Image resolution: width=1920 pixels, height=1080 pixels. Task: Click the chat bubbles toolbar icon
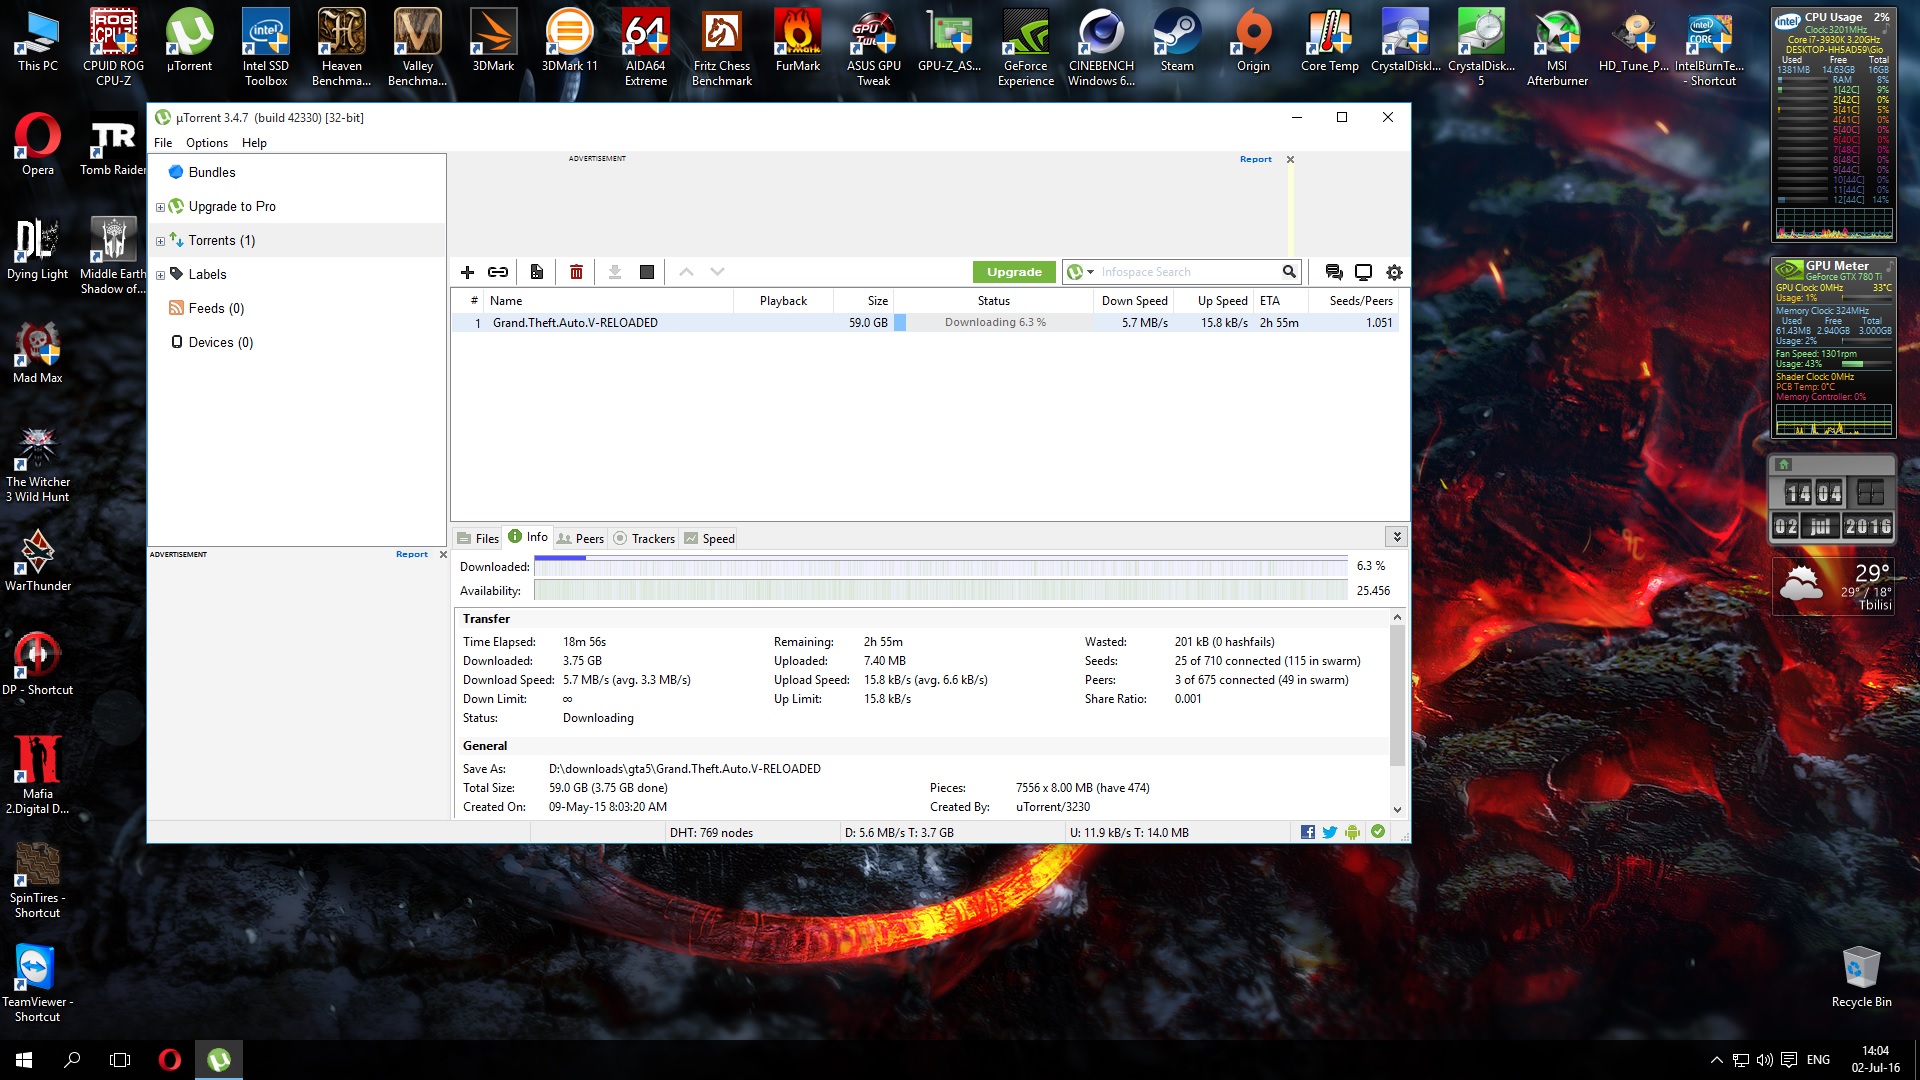pyautogui.click(x=1333, y=272)
